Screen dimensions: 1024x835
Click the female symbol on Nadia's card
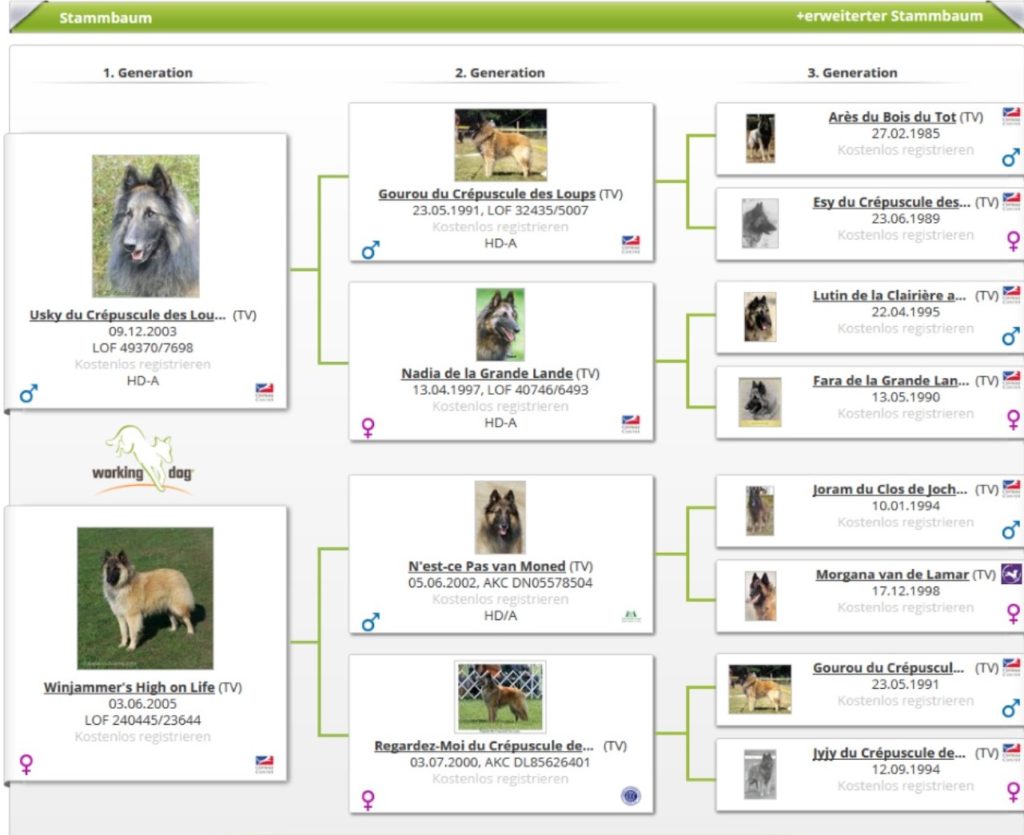[x=368, y=428]
